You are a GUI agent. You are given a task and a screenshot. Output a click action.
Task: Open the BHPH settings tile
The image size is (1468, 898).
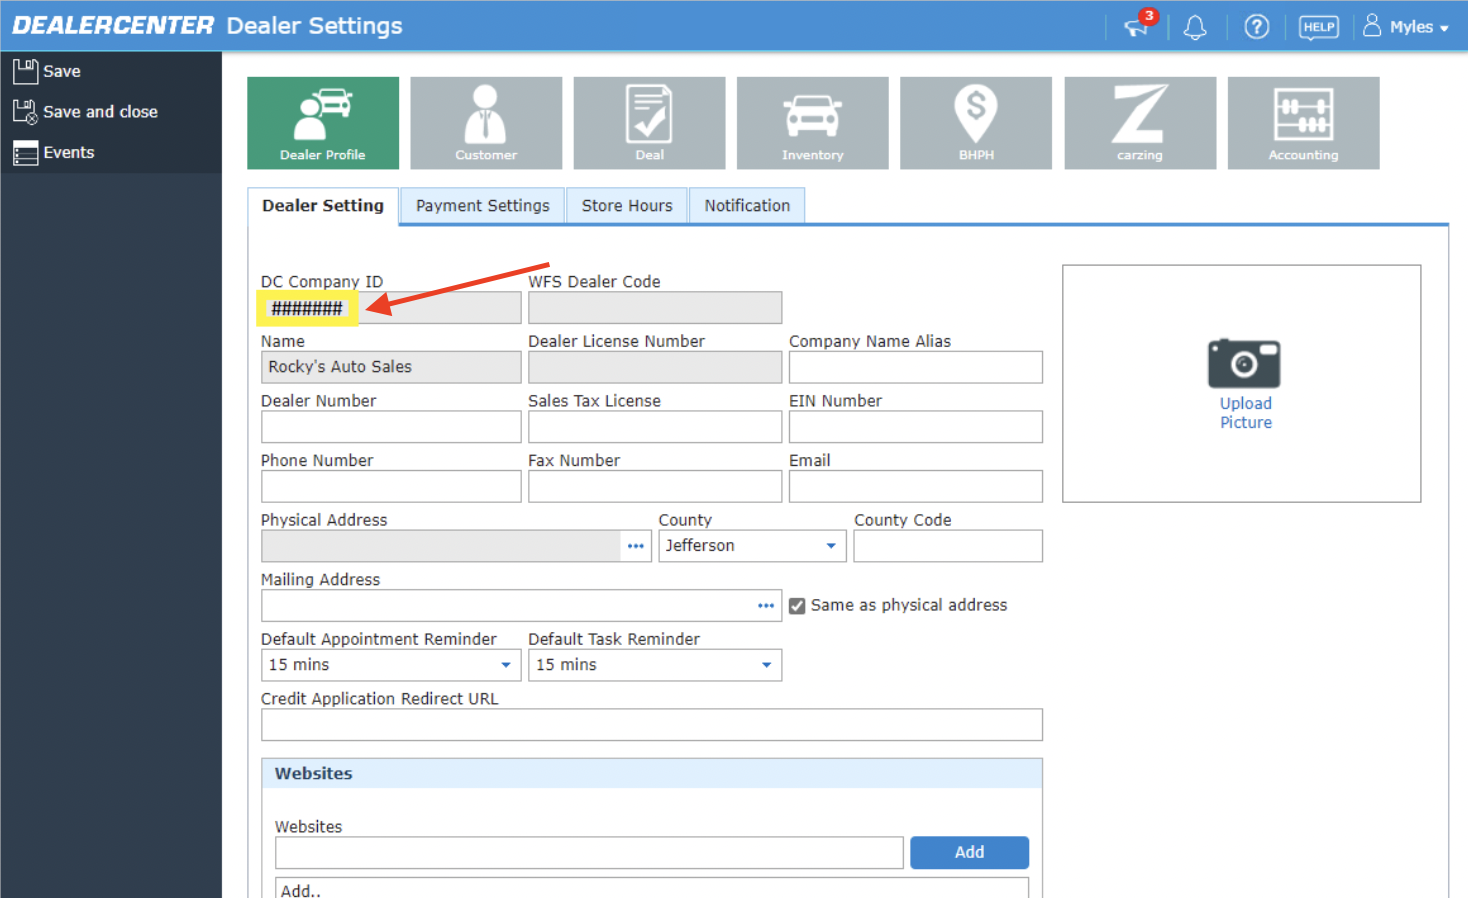pyautogui.click(x=976, y=123)
